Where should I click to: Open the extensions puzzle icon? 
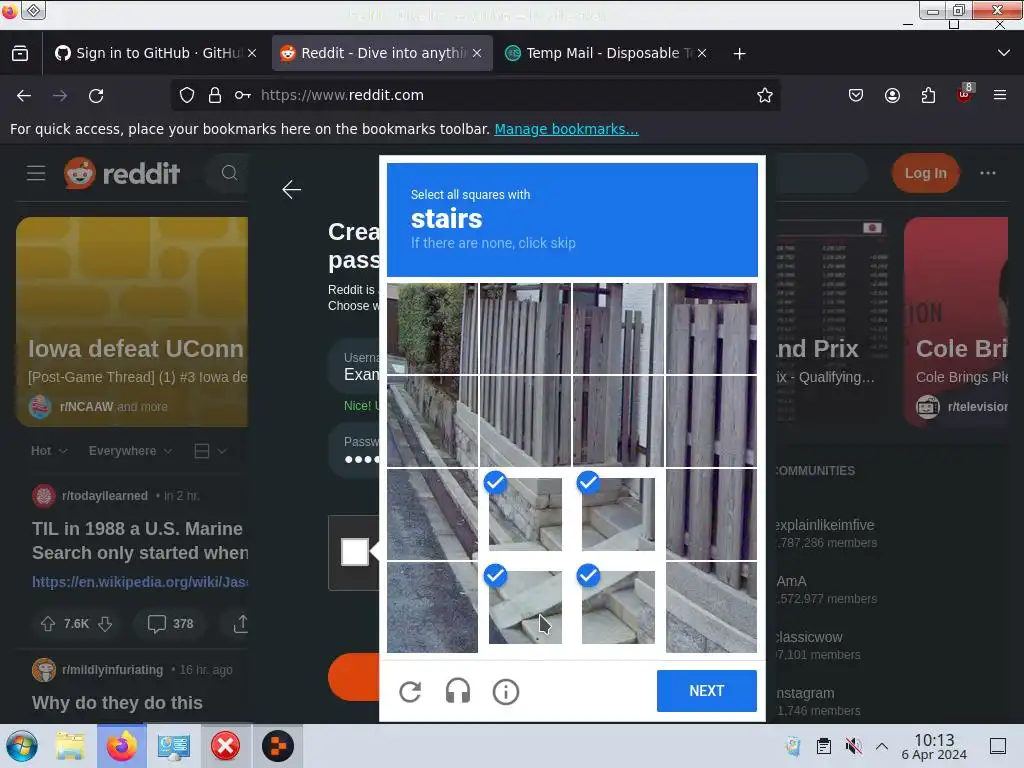(928, 95)
